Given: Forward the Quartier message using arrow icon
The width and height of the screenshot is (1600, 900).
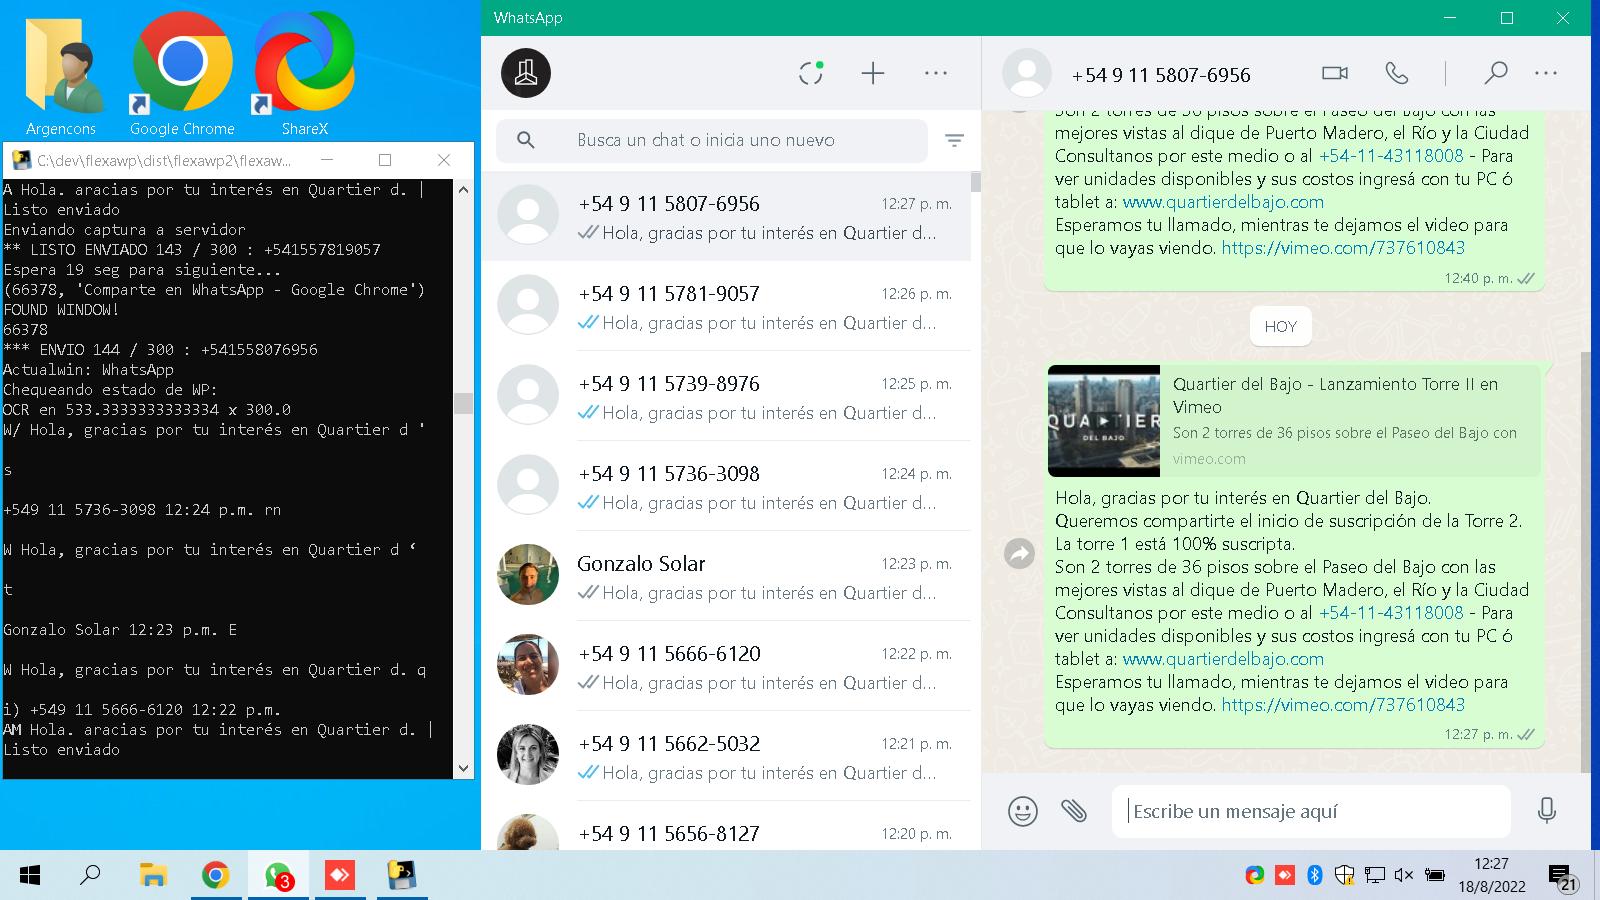Looking at the screenshot, I should [1019, 554].
